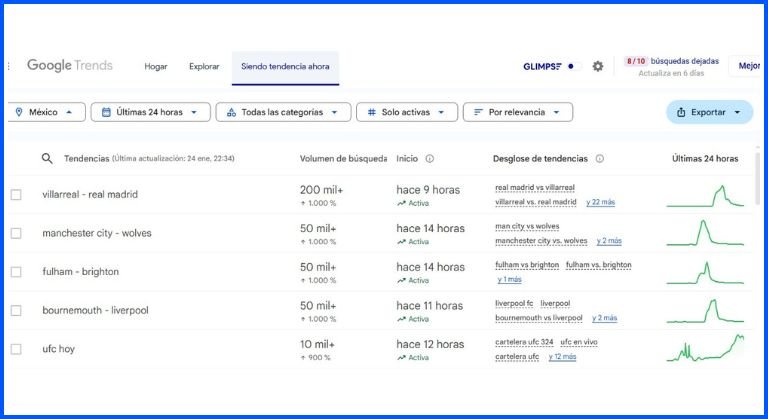Click the Últimas 24 horas column header
Screen dimensions: 768x419
(705, 158)
